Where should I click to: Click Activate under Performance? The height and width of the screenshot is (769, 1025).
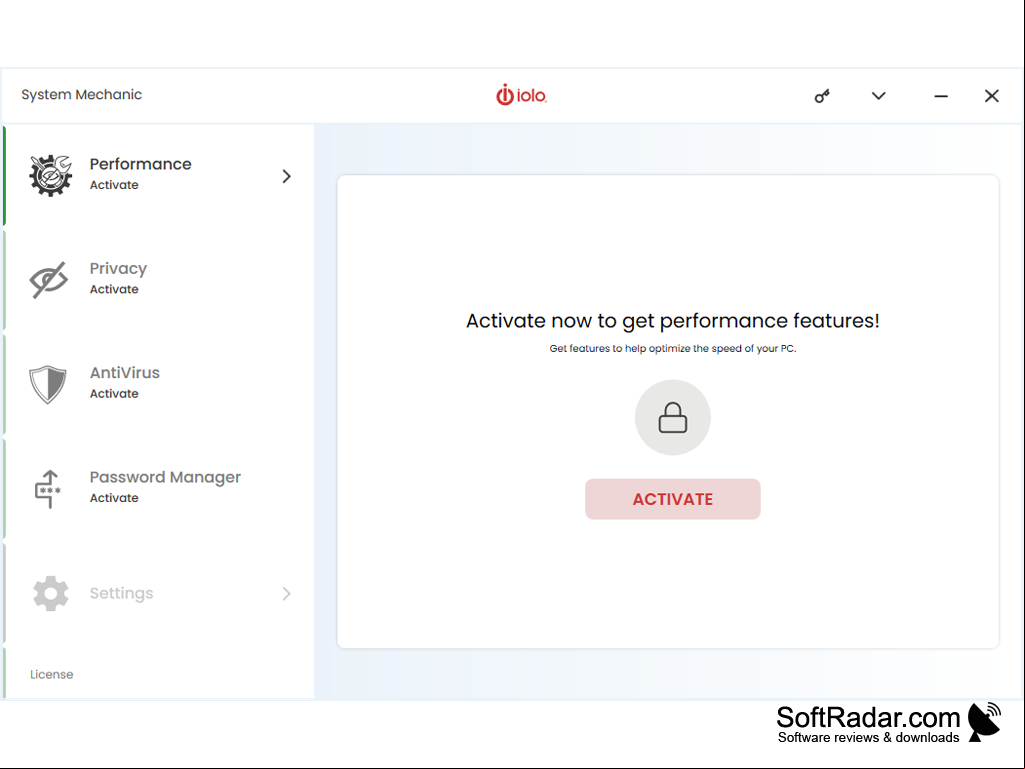[x=114, y=185]
